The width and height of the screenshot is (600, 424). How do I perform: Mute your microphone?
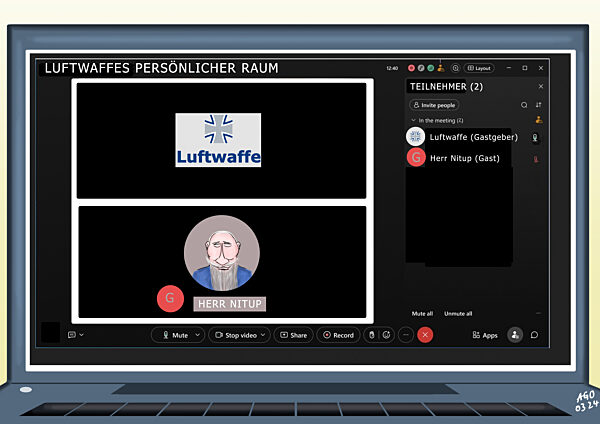click(173, 335)
